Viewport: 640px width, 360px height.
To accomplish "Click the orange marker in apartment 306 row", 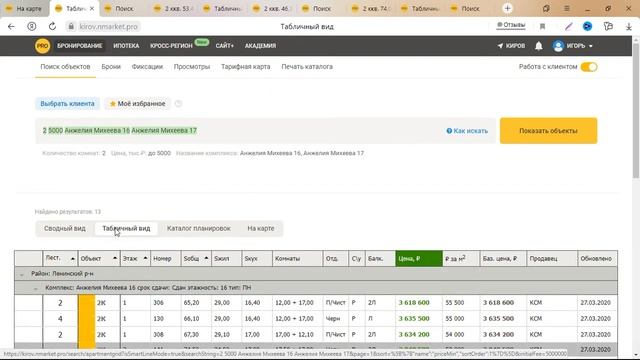I will [x=87, y=303].
